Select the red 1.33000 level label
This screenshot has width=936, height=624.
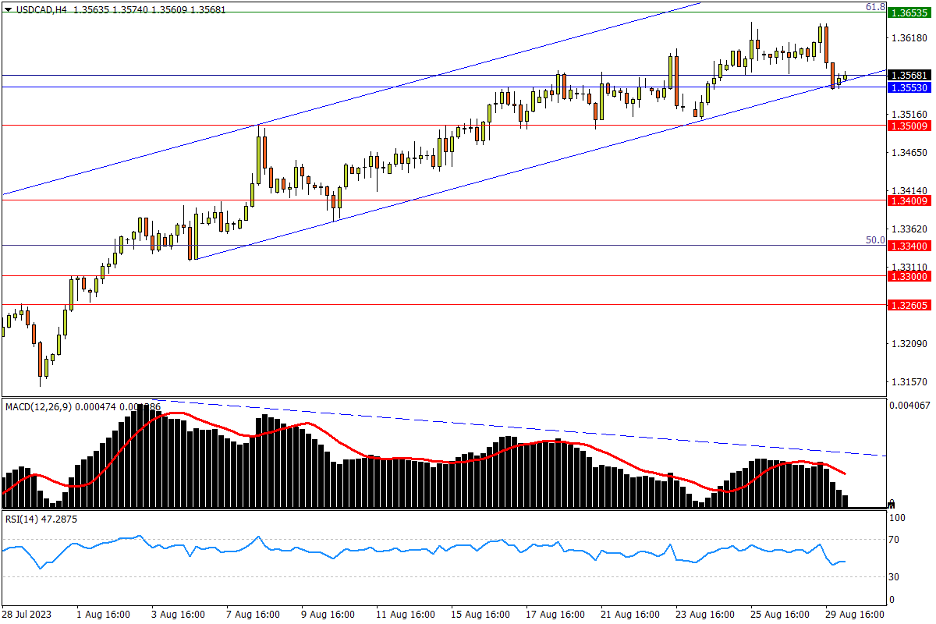tap(910, 276)
